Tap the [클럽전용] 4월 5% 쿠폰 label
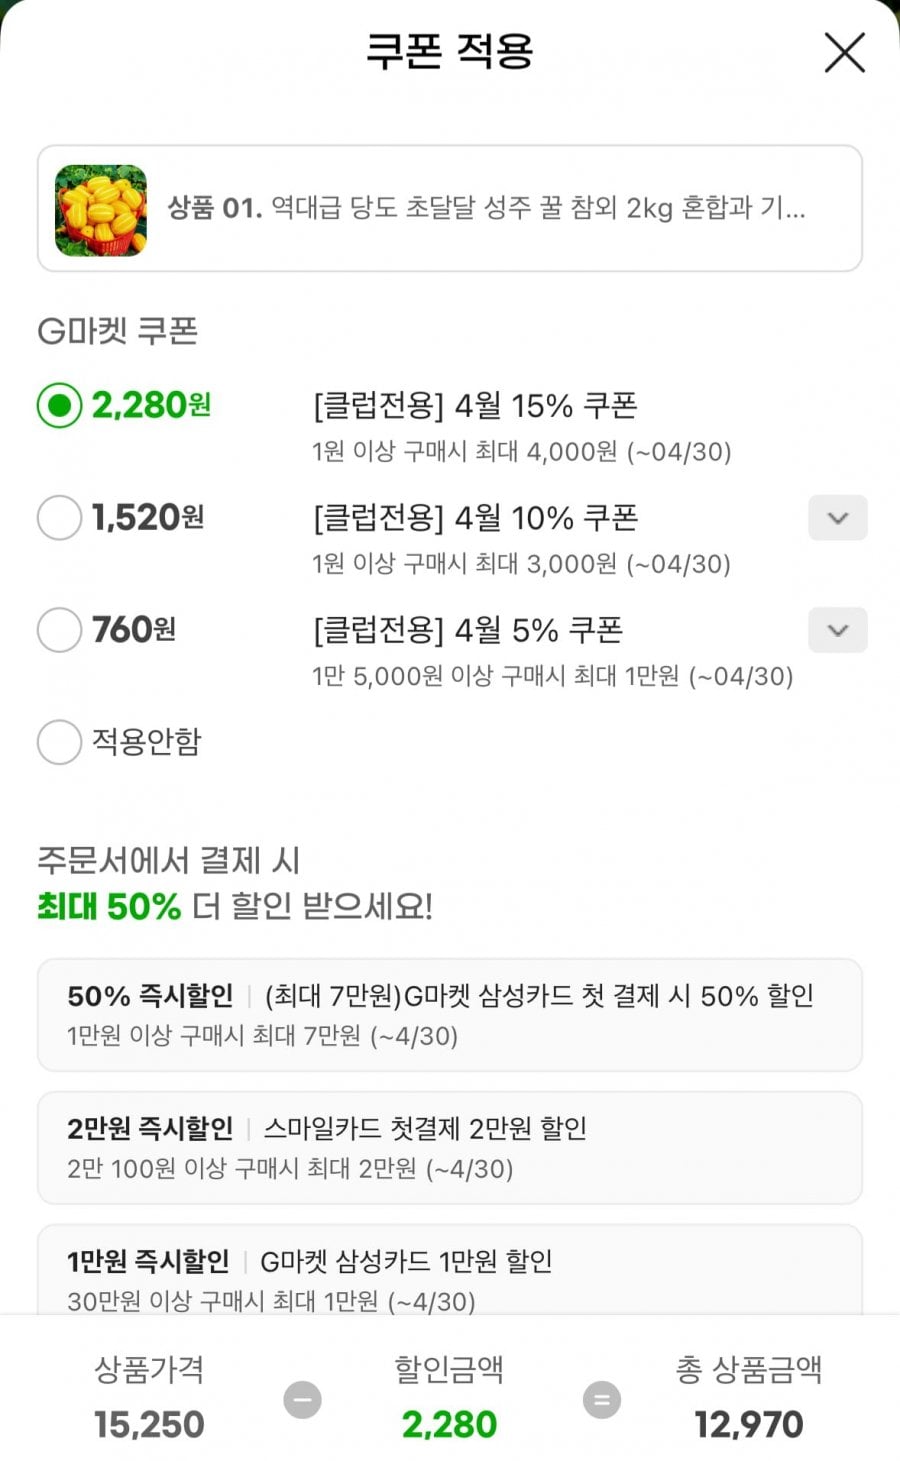The image size is (900, 1461). [x=468, y=630]
